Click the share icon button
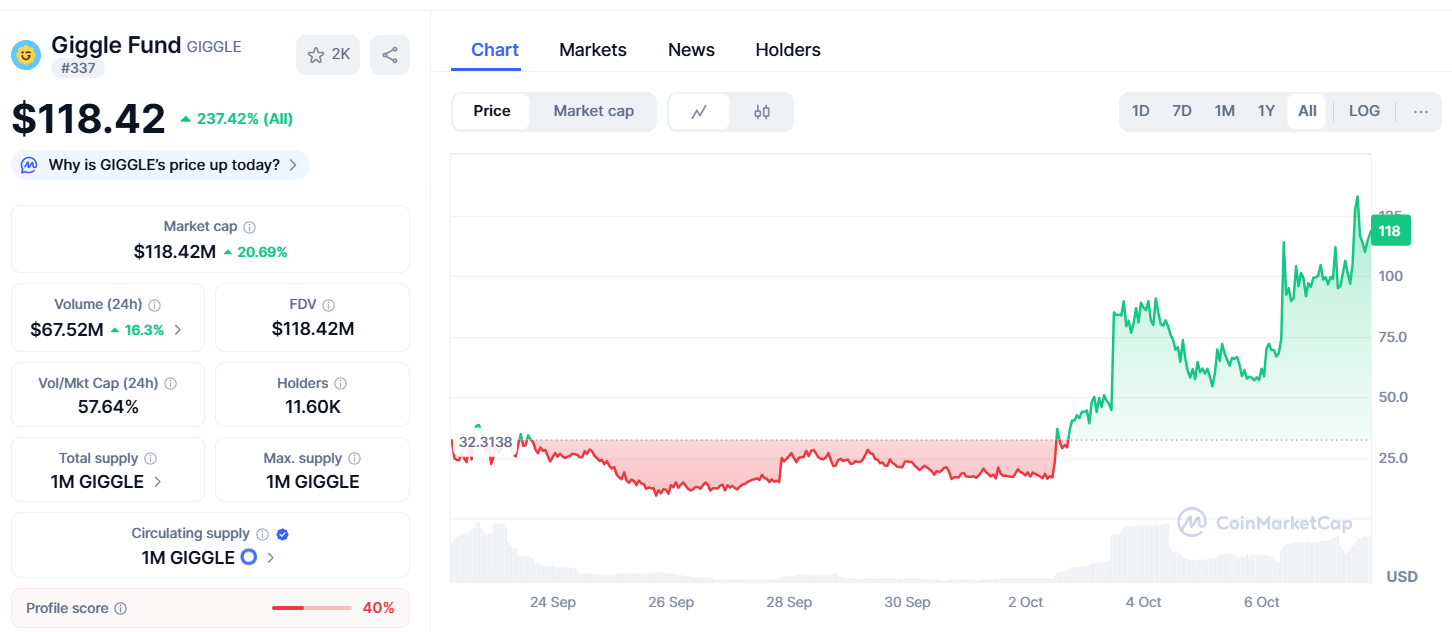The image size is (1452, 632). (x=390, y=55)
